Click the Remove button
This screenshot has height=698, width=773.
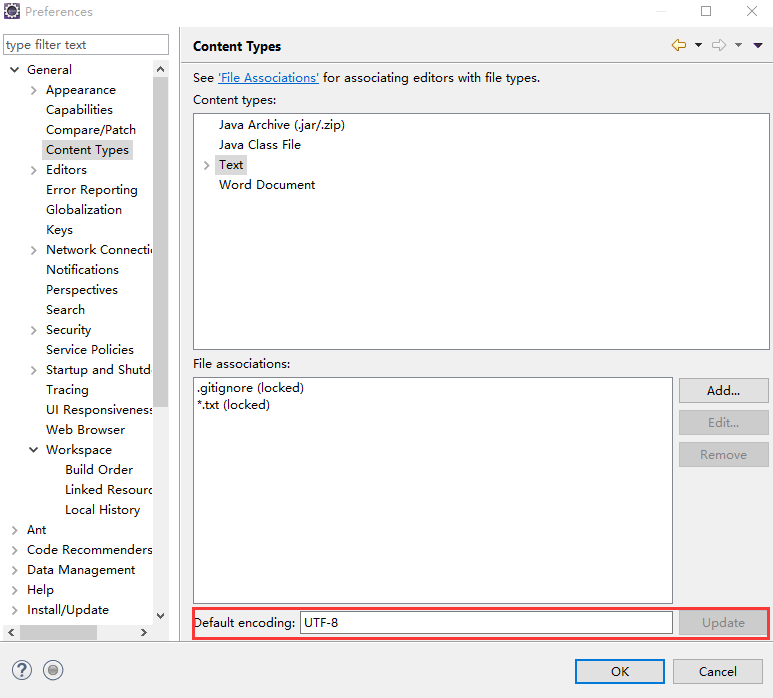[723, 454]
